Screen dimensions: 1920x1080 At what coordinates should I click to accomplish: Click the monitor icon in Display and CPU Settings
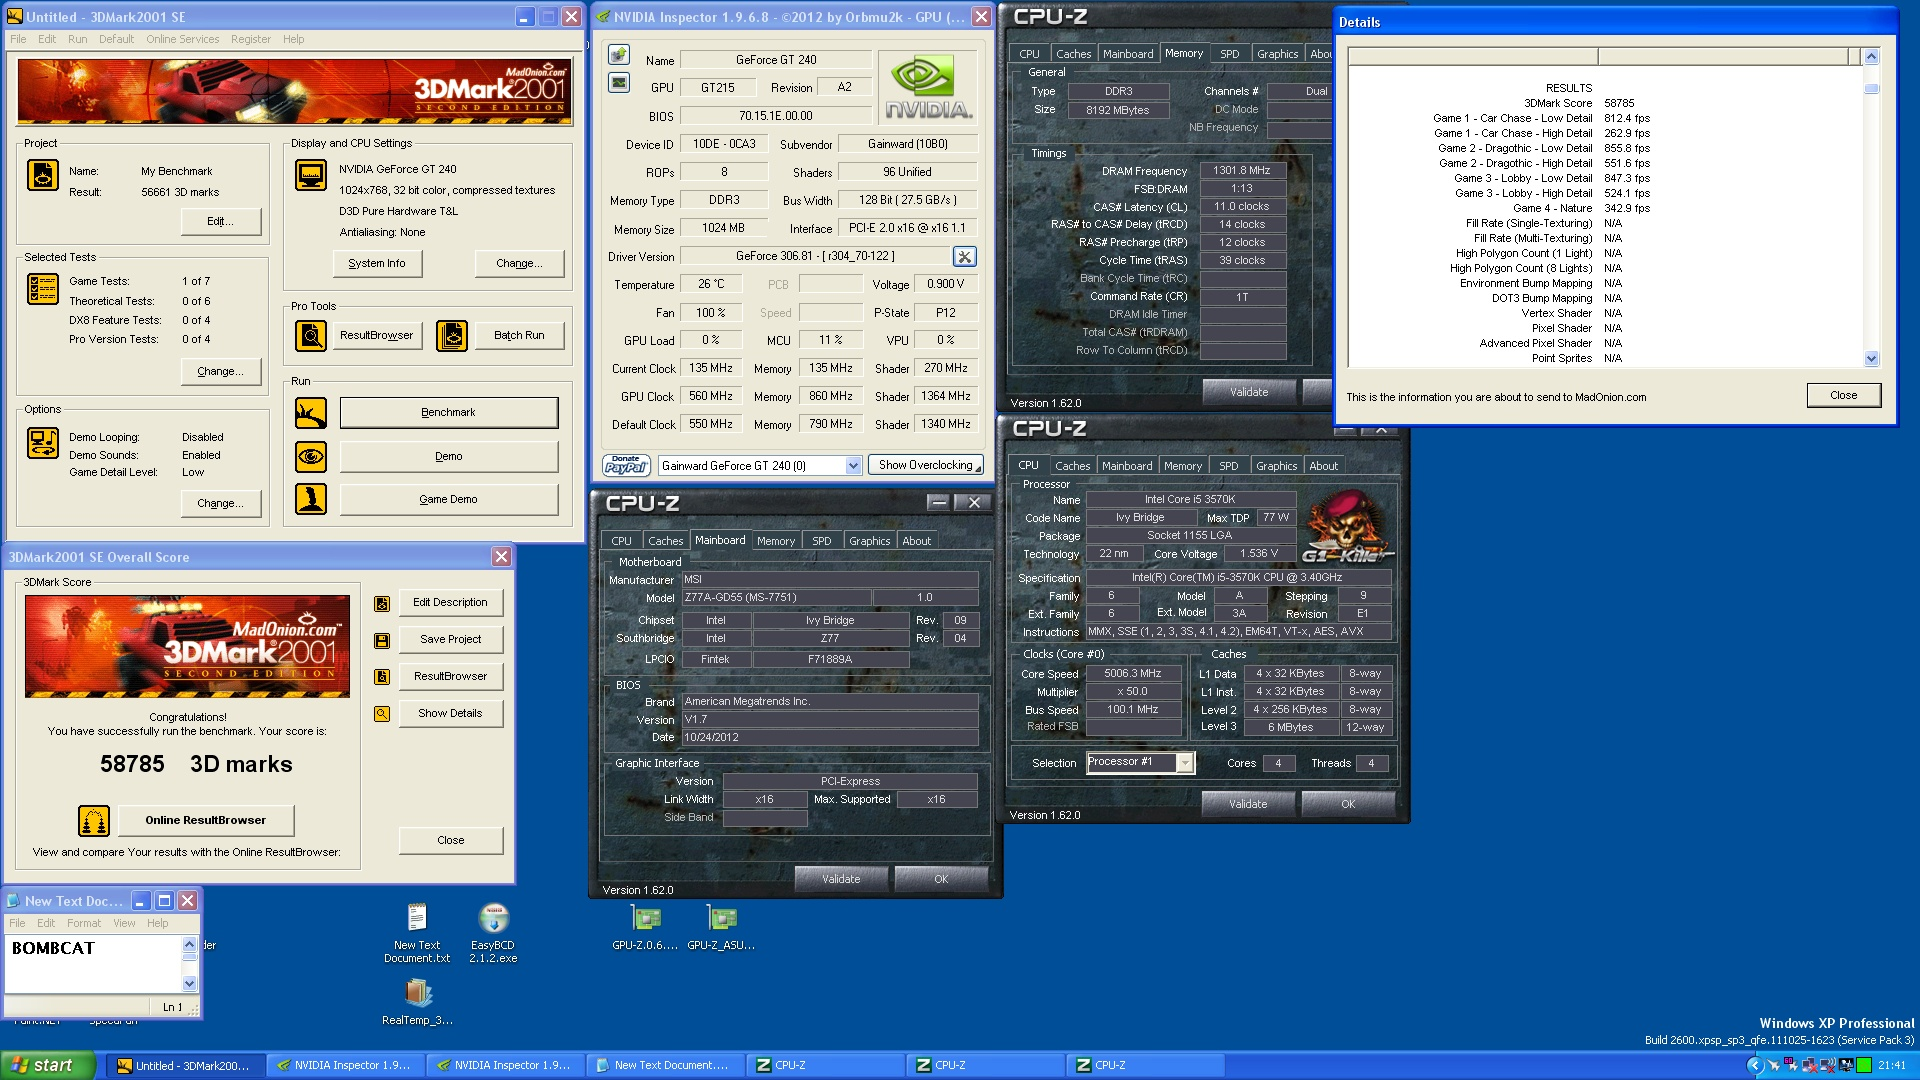pyautogui.click(x=311, y=176)
